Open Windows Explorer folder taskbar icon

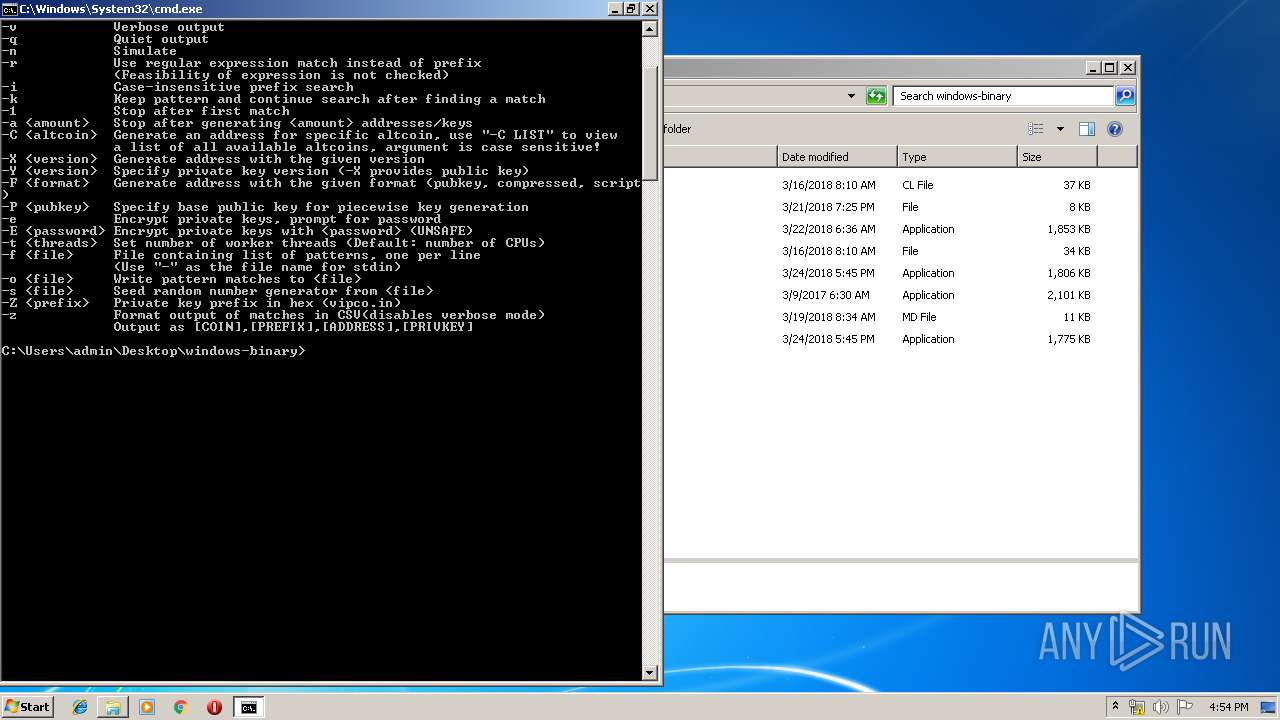(x=113, y=707)
